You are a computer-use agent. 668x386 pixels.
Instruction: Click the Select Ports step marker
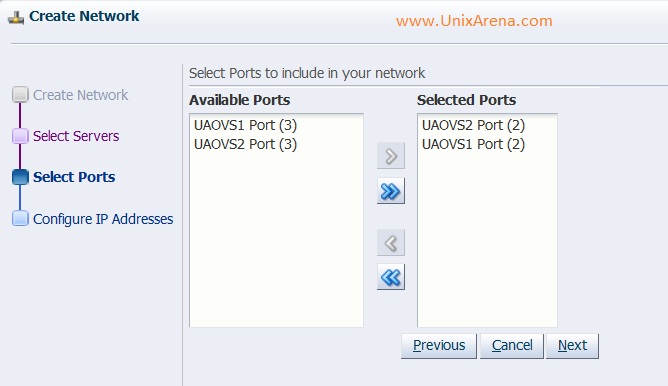pos(20,177)
